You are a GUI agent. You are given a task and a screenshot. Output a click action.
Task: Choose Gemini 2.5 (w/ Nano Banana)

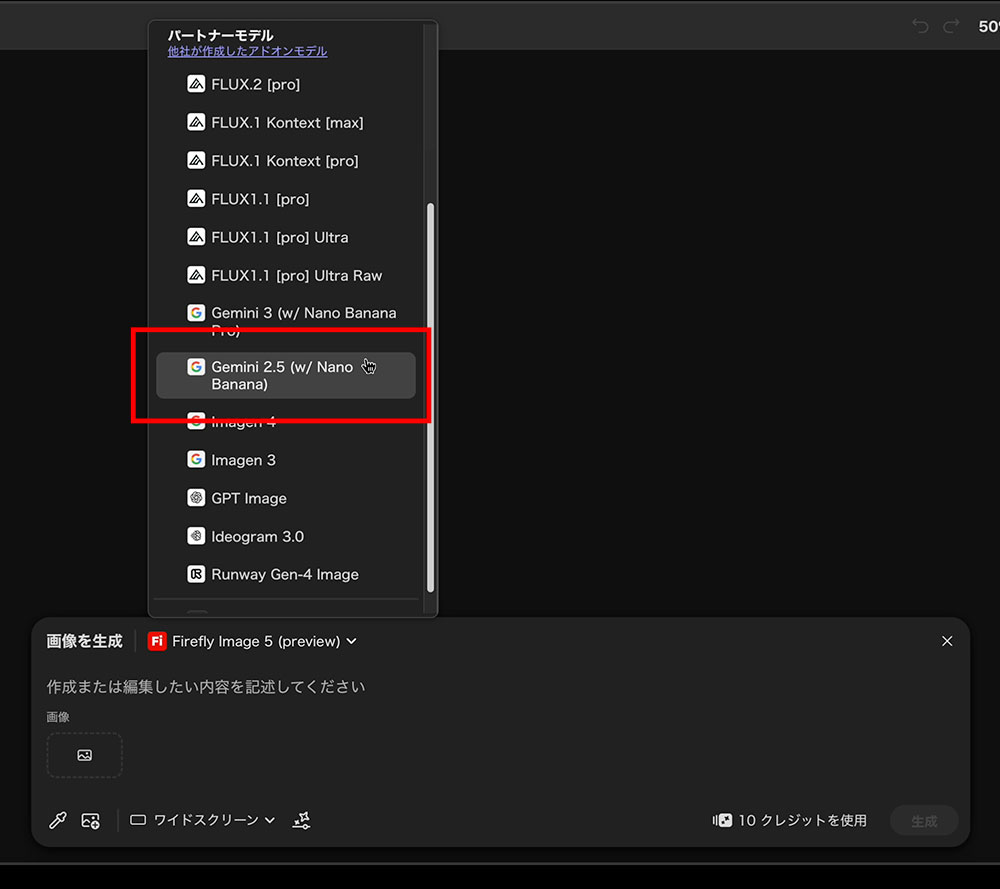pyautogui.click(x=286, y=376)
